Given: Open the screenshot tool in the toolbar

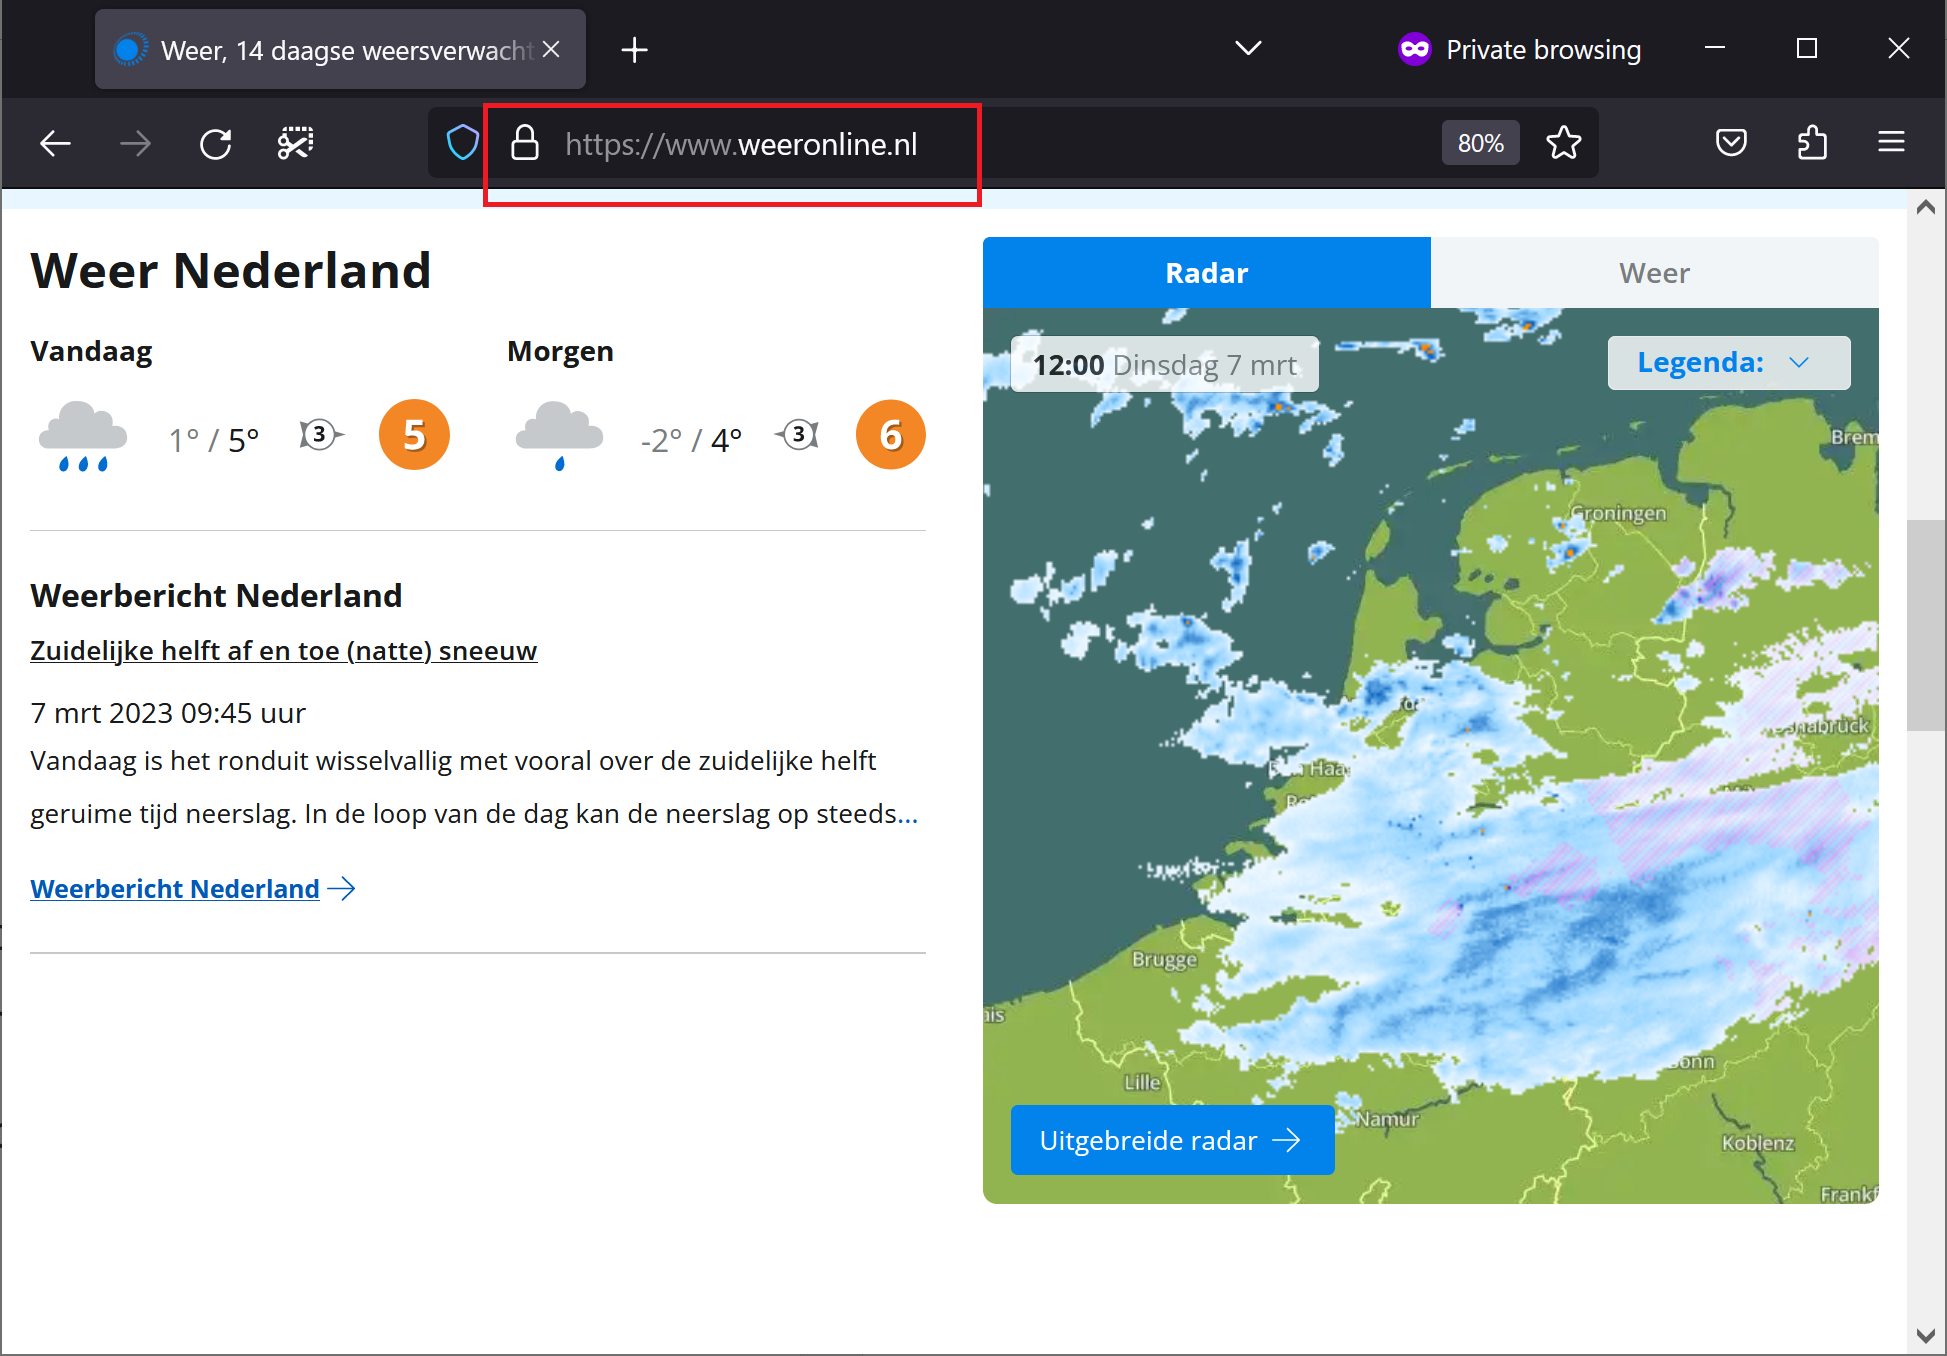Looking at the screenshot, I should point(295,144).
